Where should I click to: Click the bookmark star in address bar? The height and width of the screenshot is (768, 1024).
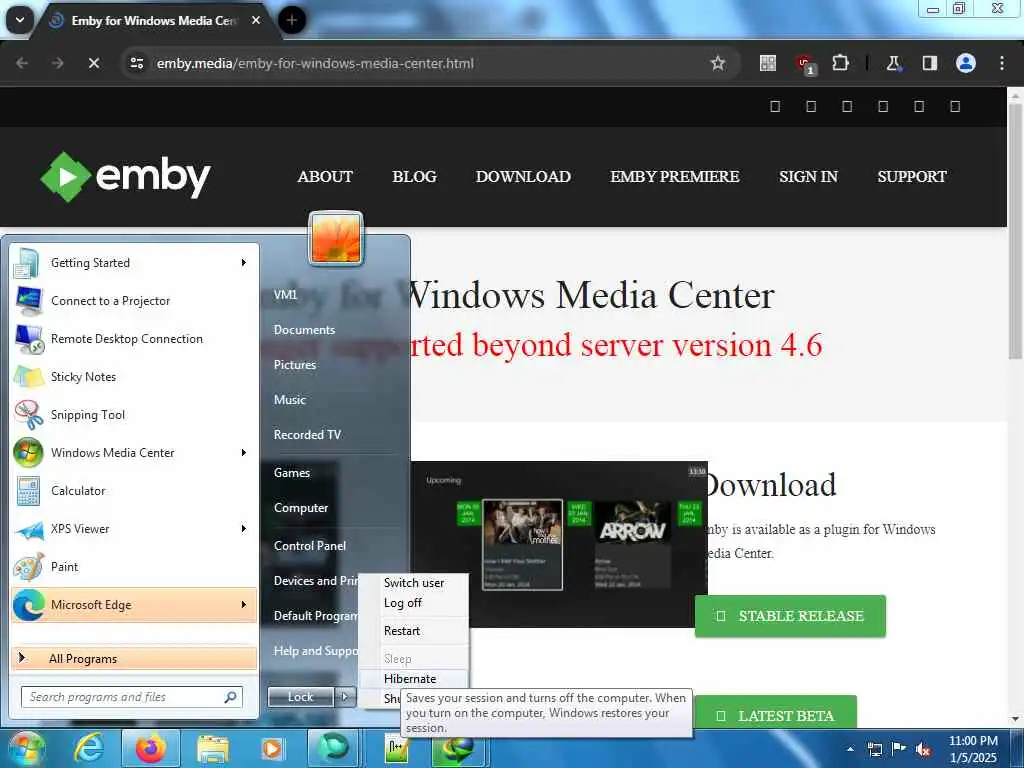[718, 63]
